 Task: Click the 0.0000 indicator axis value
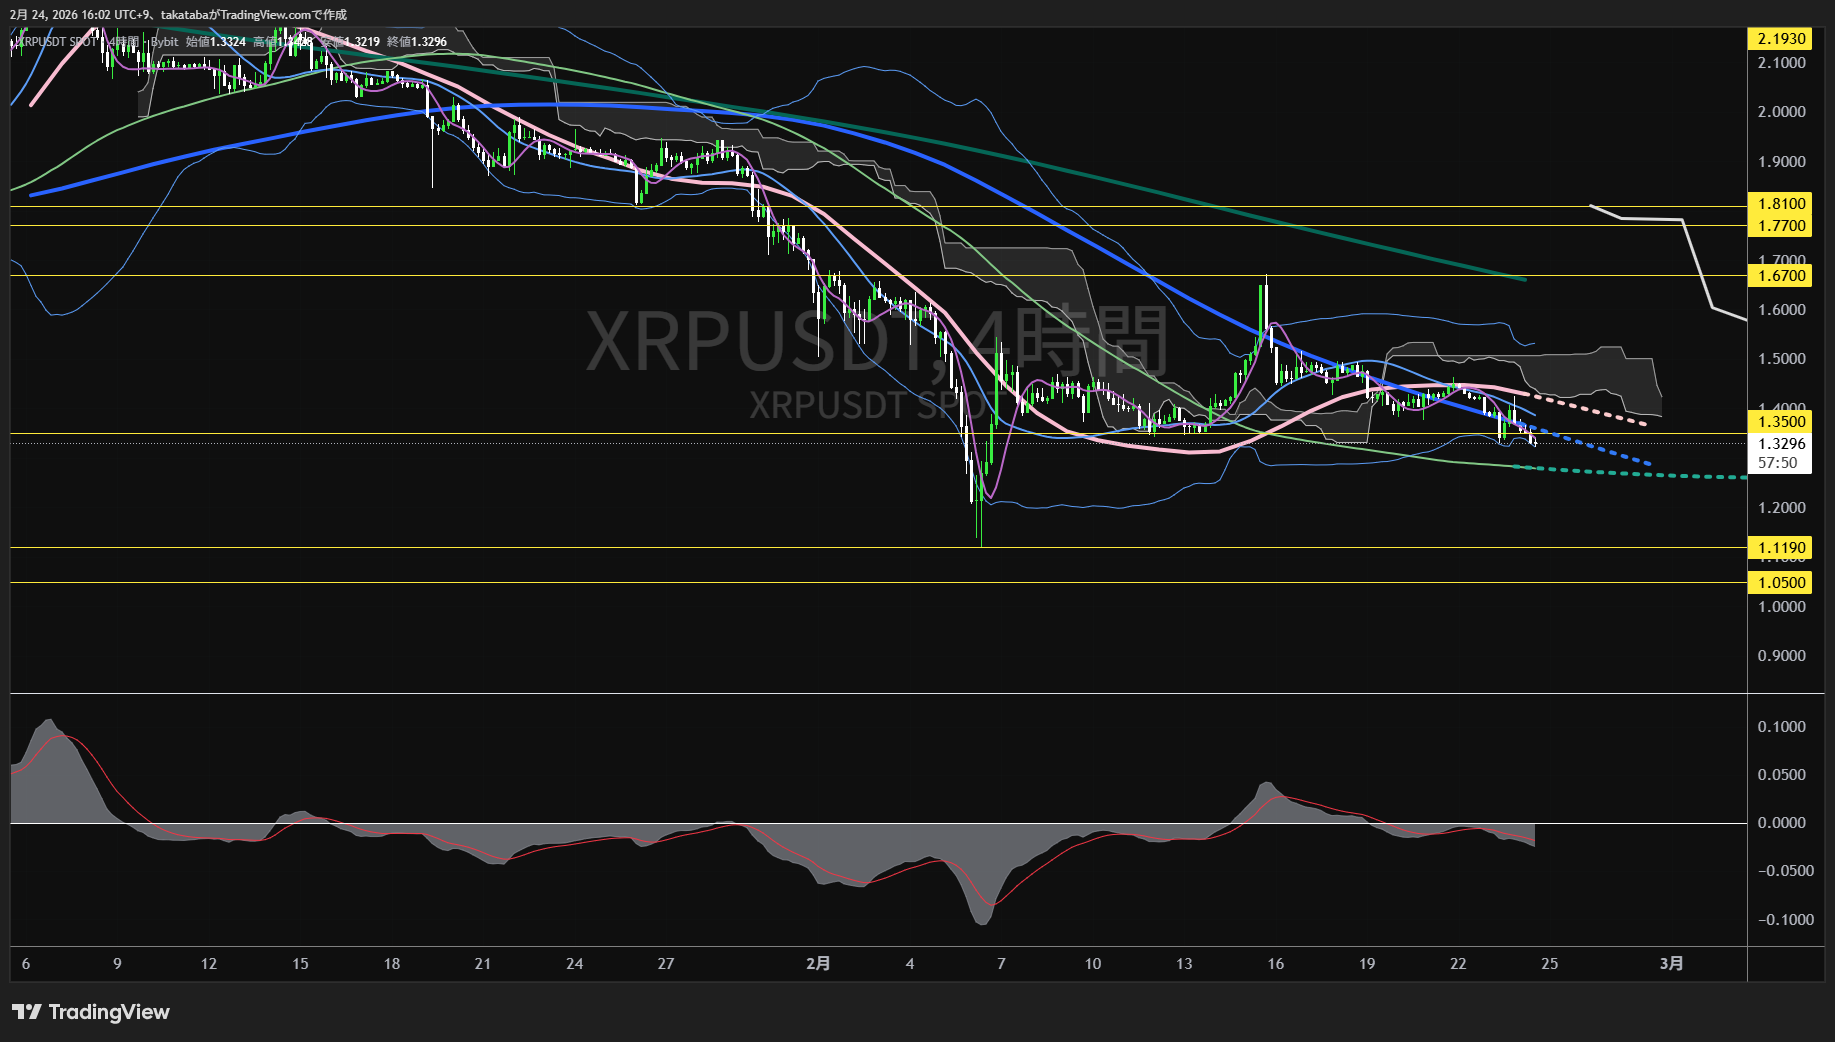click(1781, 823)
